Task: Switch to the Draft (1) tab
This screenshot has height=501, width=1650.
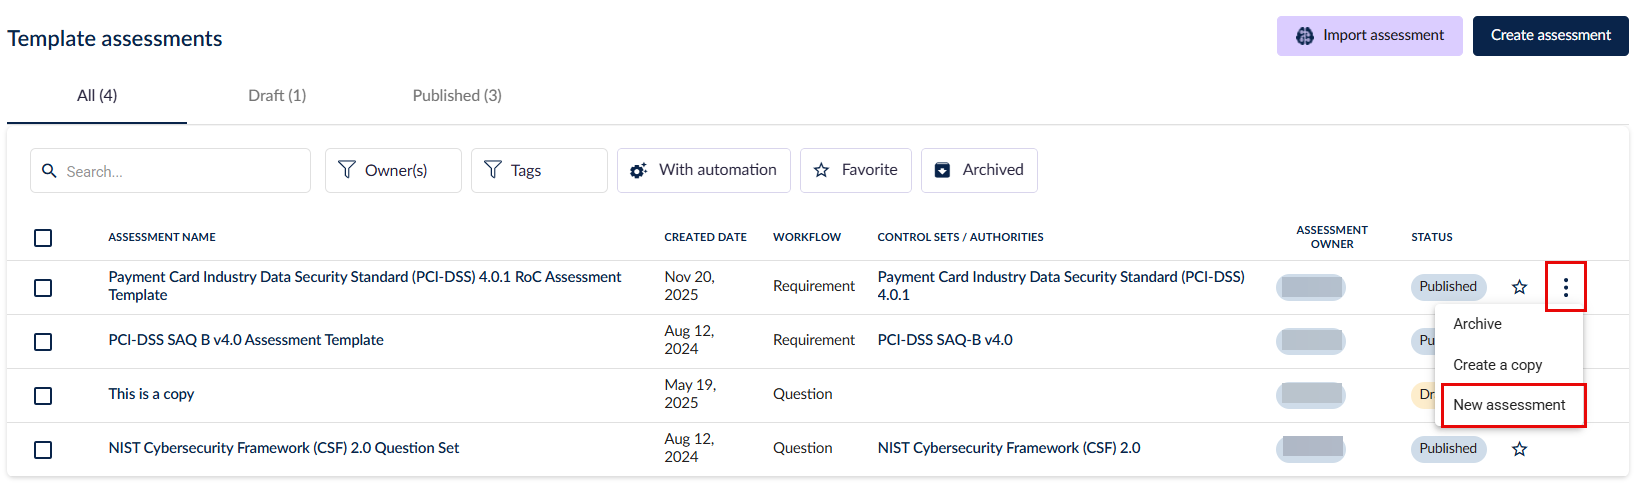Action: tap(277, 96)
